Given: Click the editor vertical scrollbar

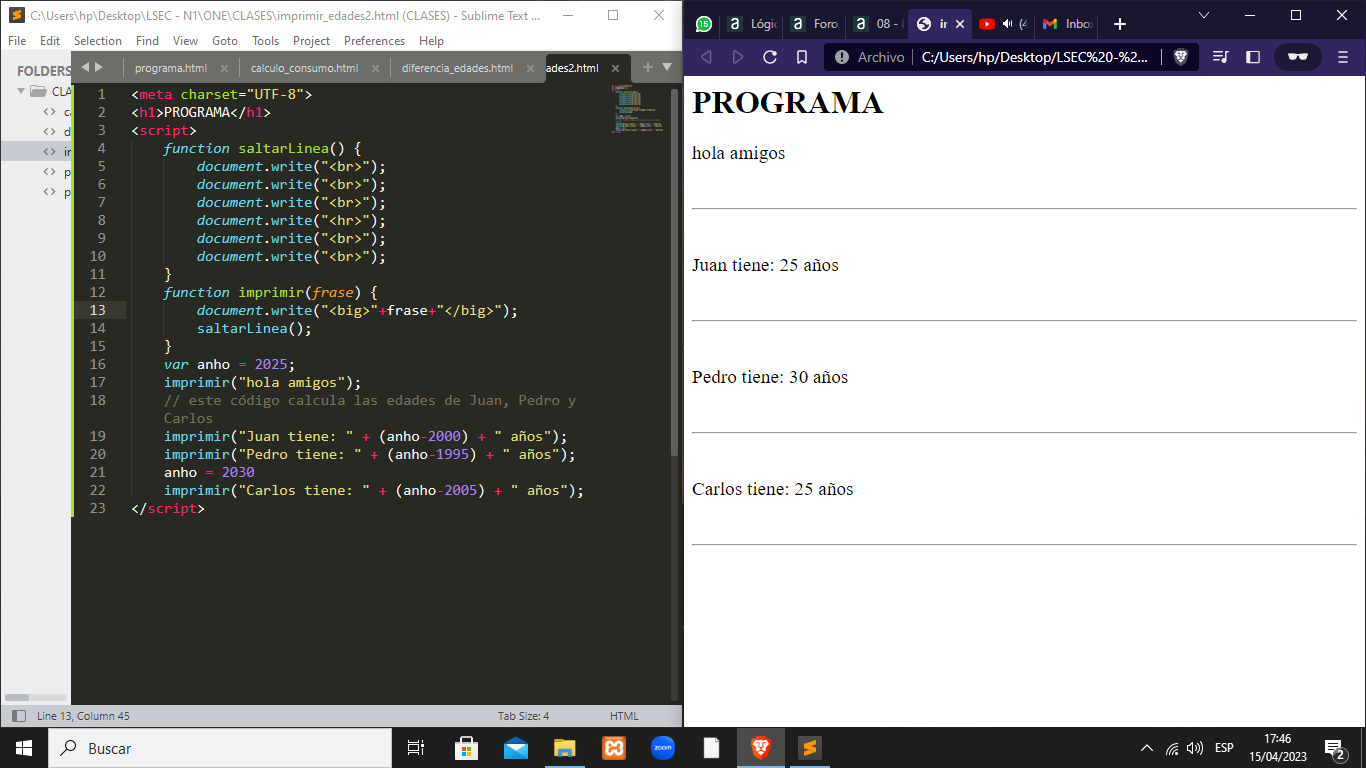Looking at the screenshot, I should coord(675,272).
